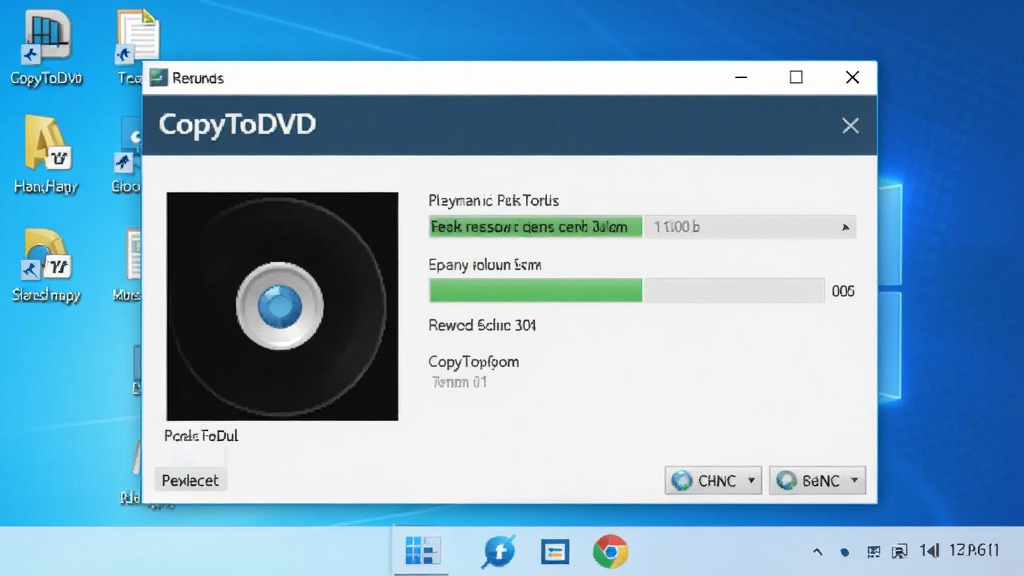1024x576 pixels.
Task: Click the Porde FoDul caption
Action: pos(201,436)
